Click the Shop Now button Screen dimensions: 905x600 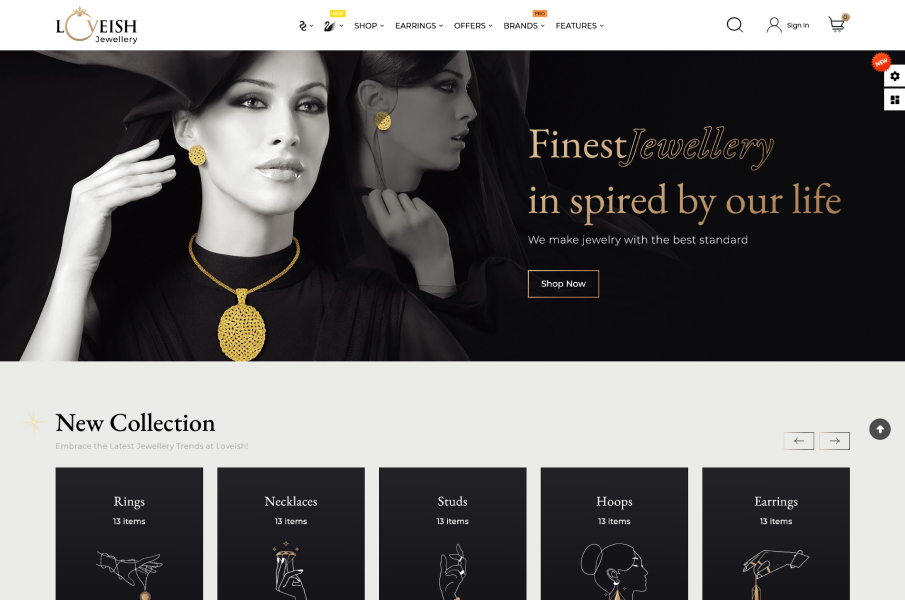point(563,284)
